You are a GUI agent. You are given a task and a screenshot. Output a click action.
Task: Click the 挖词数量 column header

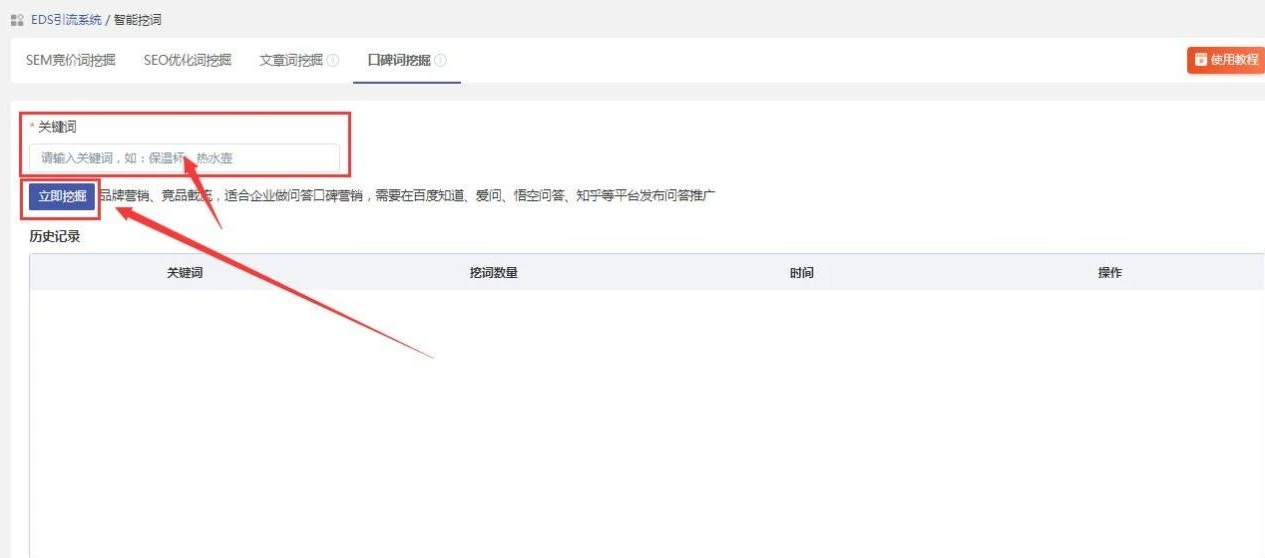coord(493,273)
